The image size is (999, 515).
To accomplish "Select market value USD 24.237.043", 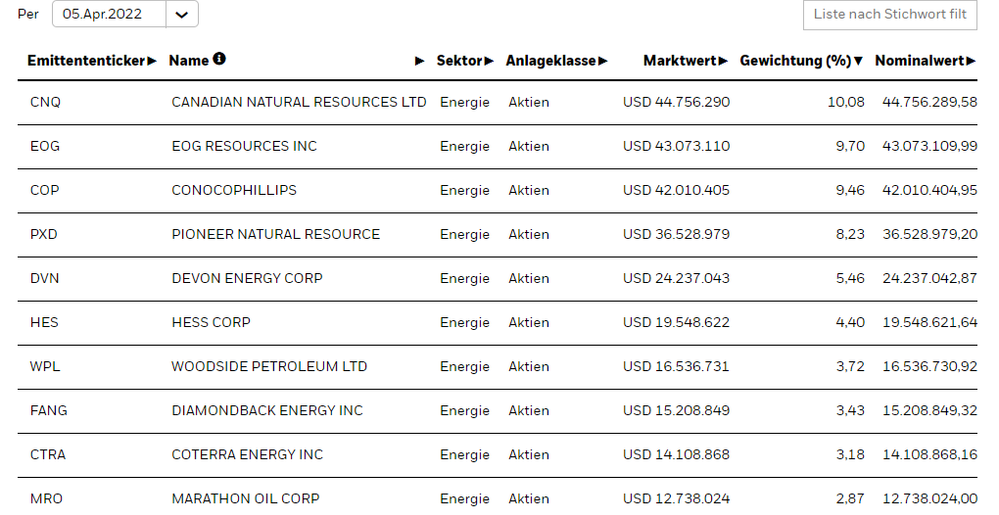I will click(x=677, y=278).
